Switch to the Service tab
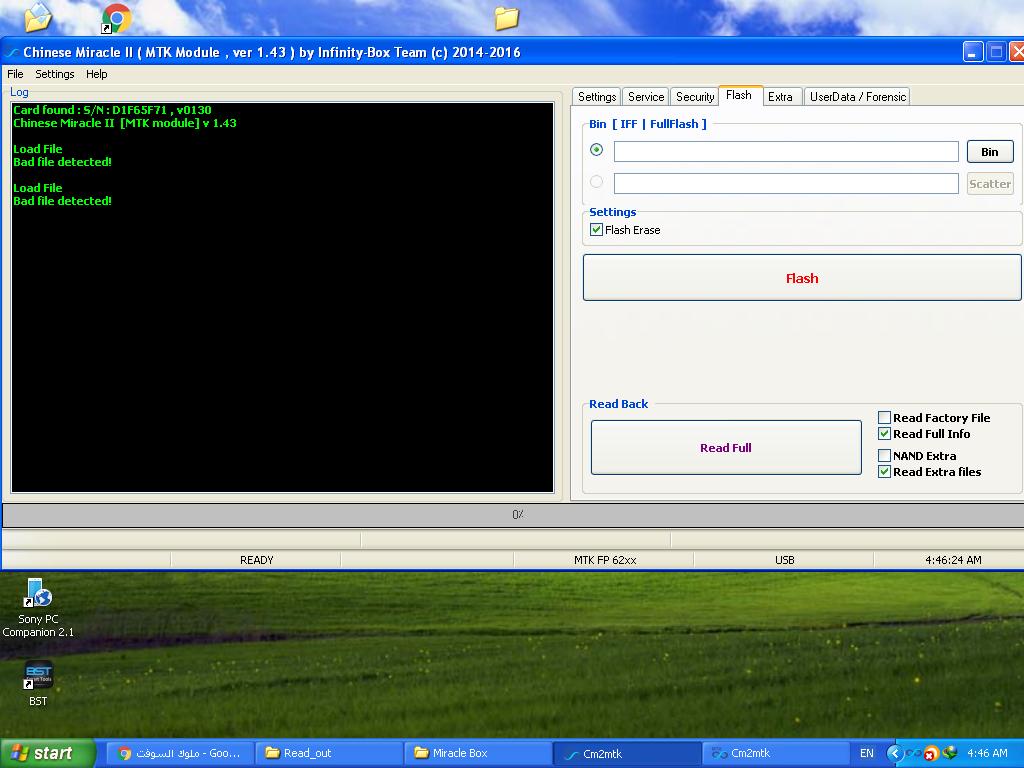The width and height of the screenshot is (1024, 768). (646, 97)
